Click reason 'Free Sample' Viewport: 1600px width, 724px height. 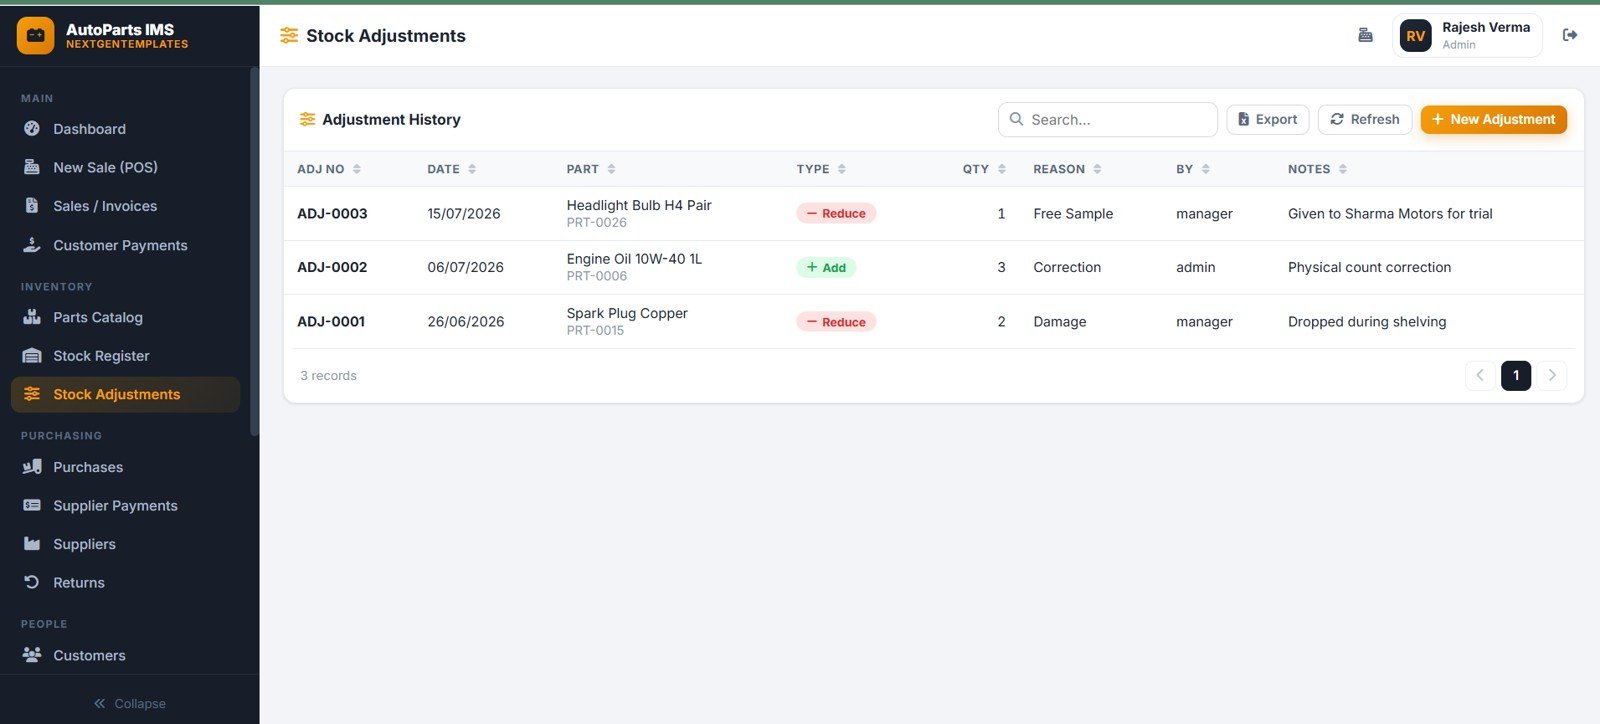tap(1073, 213)
